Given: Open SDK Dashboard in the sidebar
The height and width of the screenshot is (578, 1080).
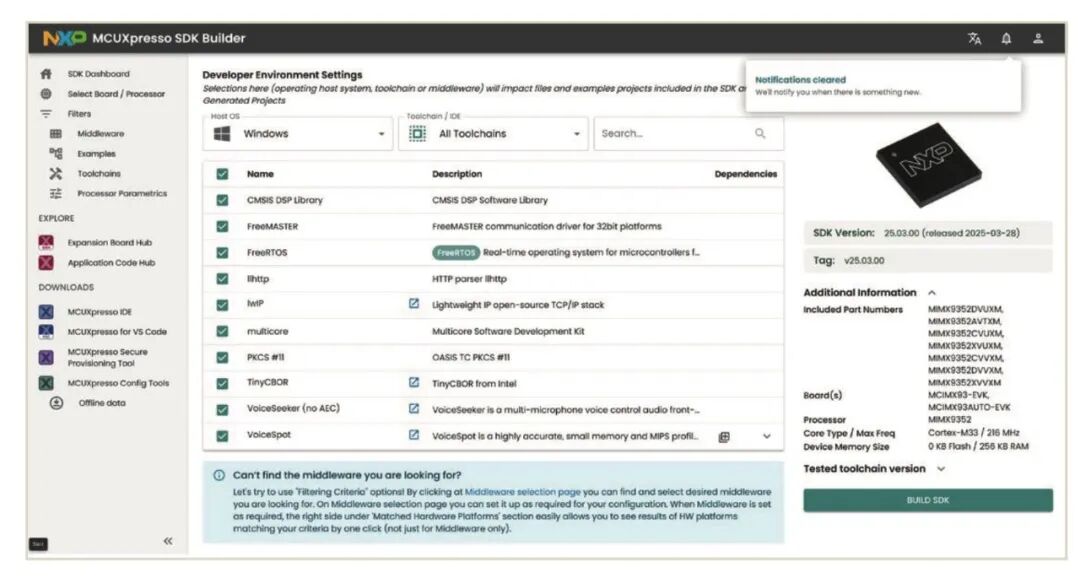Looking at the screenshot, I should (x=98, y=74).
